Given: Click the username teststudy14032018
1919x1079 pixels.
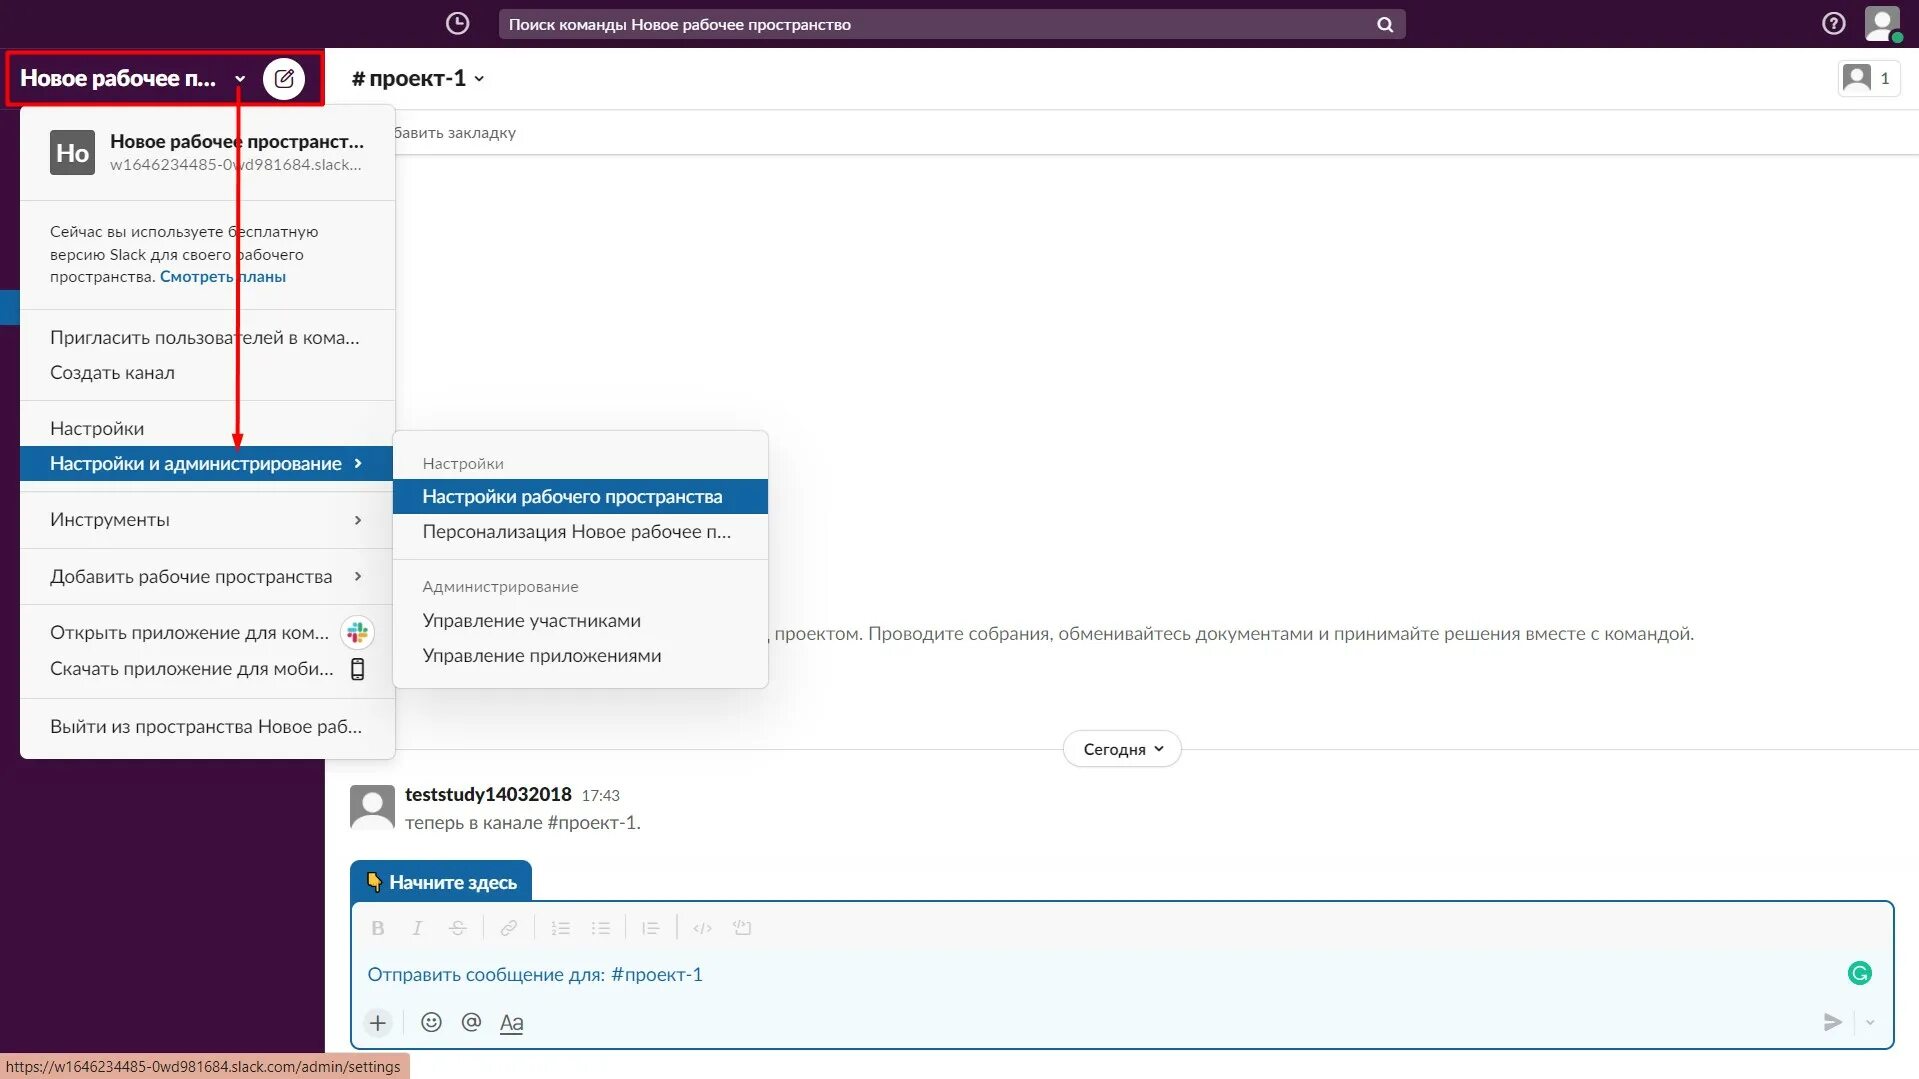Looking at the screenshot, I should 488,794.
